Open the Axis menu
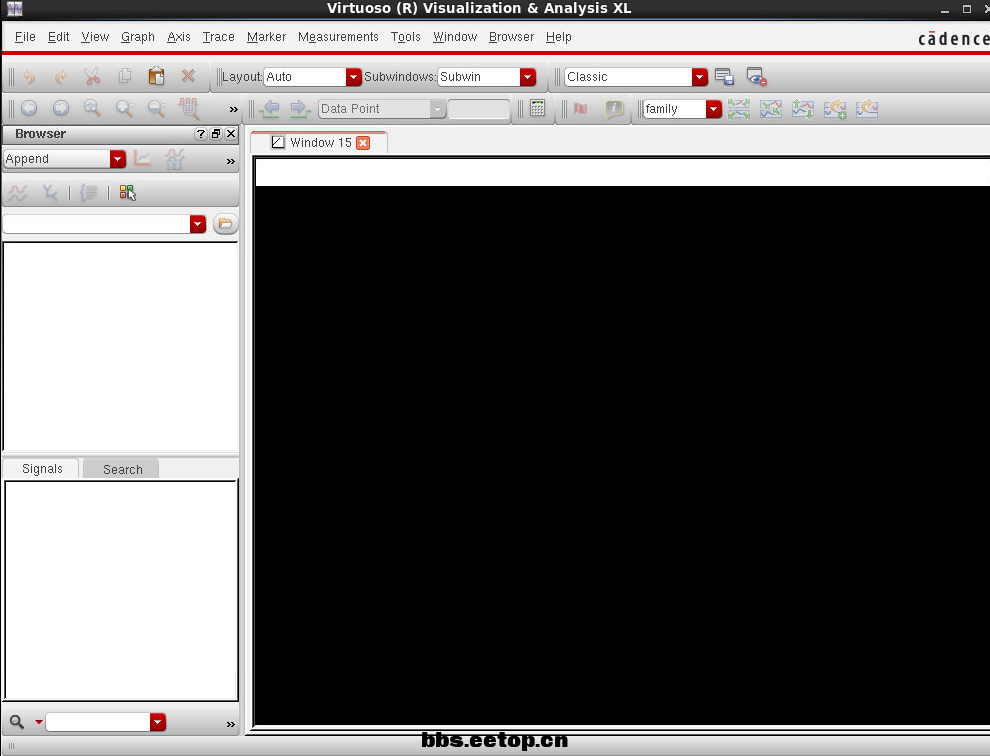The width and height of the screenshot is (990, 756). tap(179, 37)
